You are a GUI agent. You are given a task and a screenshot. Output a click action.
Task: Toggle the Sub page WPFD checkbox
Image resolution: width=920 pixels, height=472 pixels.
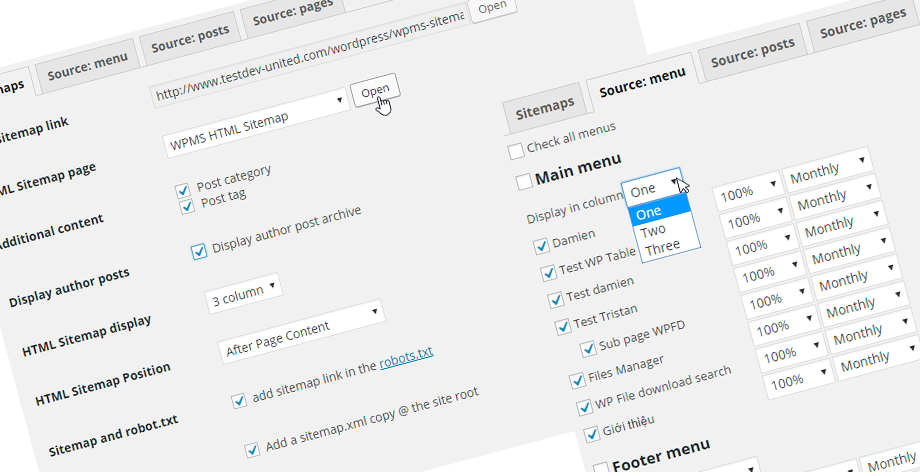coord(588,350)
